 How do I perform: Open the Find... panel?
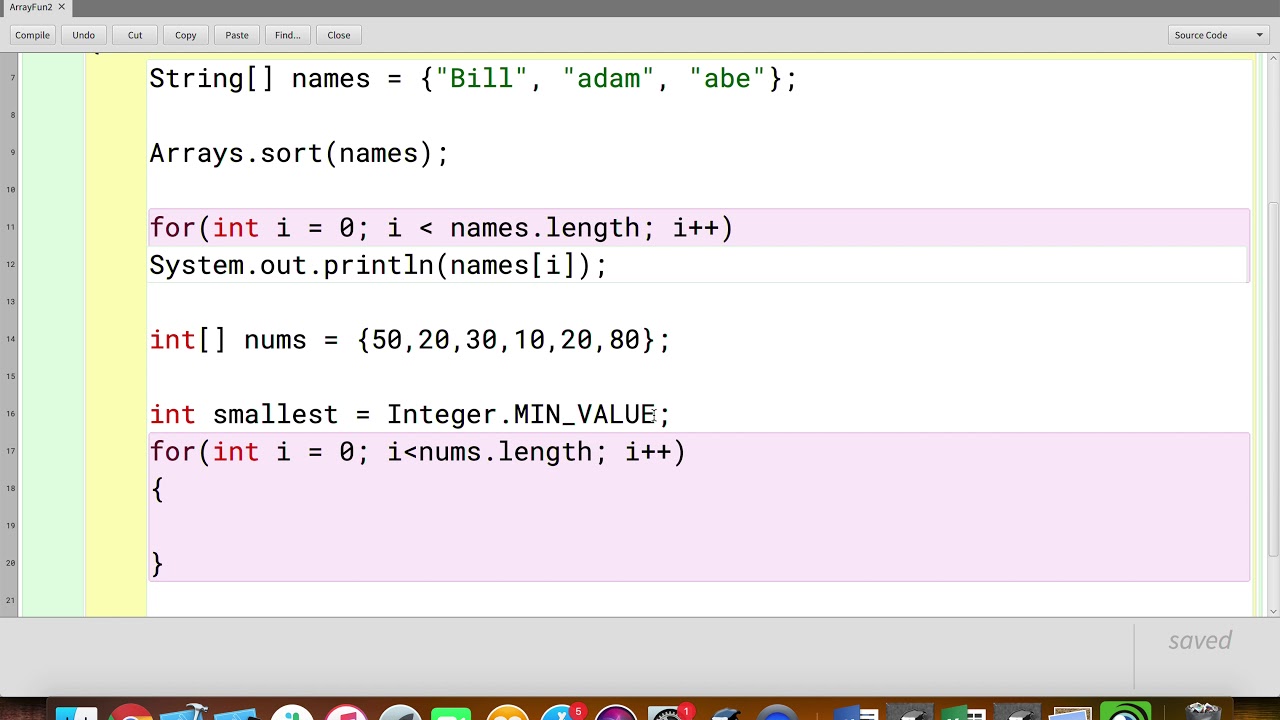click(x=288, y=35)
